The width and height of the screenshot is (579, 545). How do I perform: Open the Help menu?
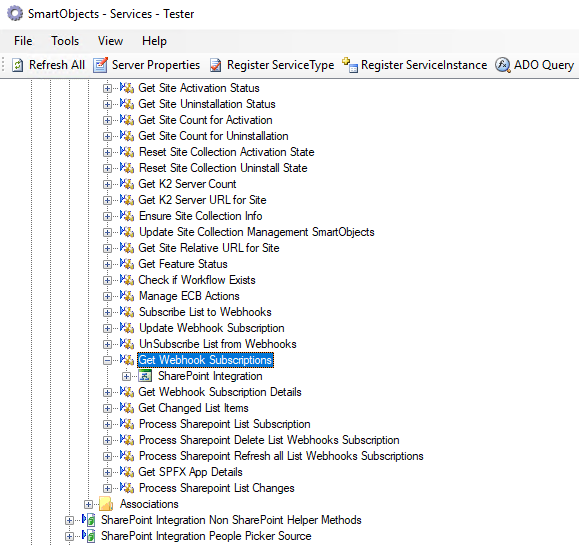[x=154, y=41]
